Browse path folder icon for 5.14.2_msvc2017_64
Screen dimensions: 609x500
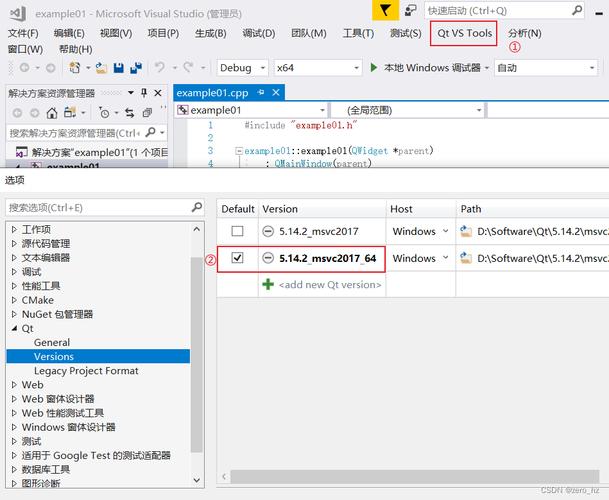[x=466, y=258]
